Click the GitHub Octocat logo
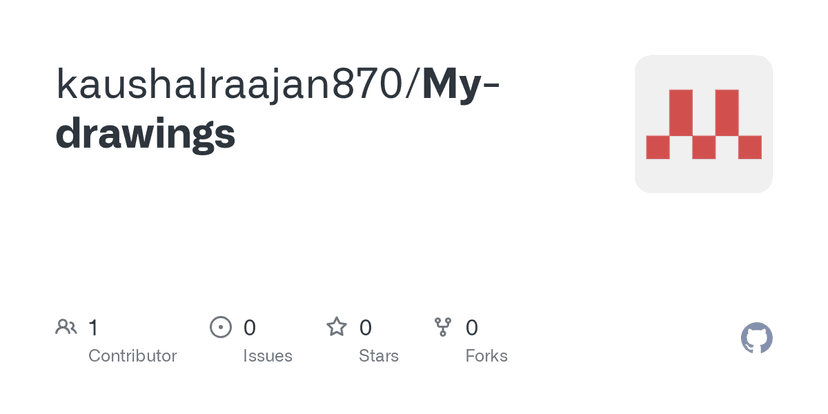The image size is (828, 414). pos(757,338)
